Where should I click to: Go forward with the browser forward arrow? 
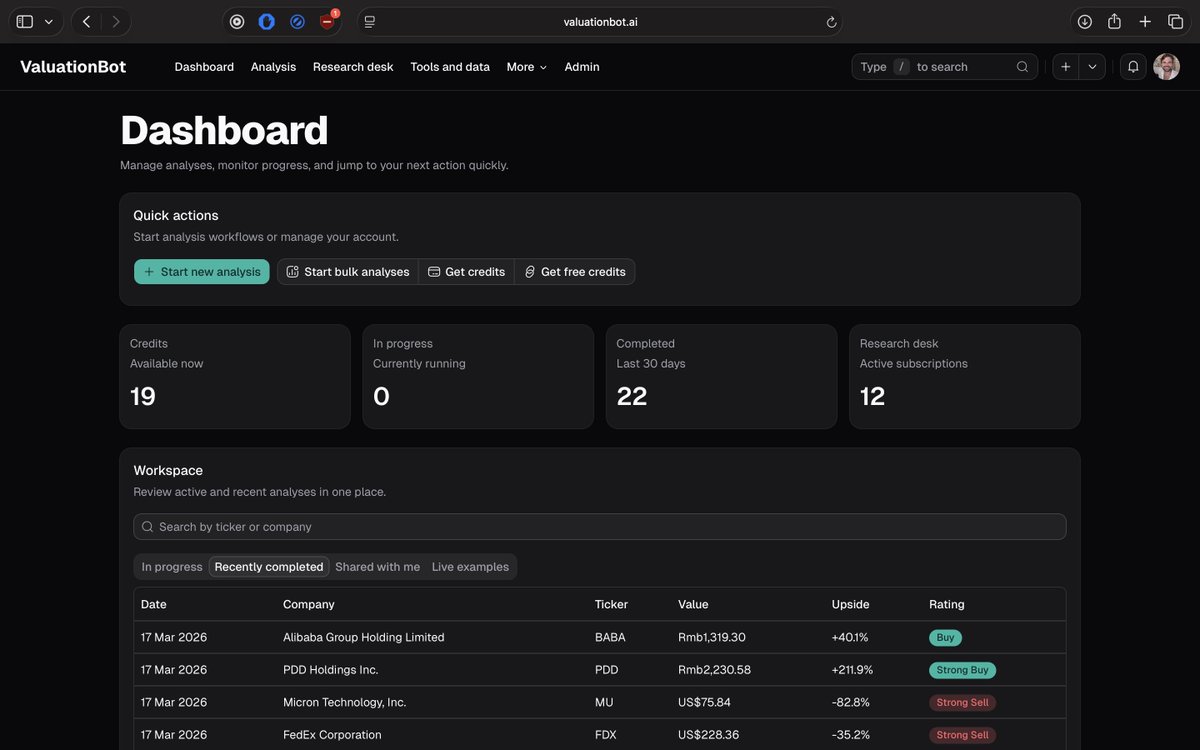[x=116, y=21]
